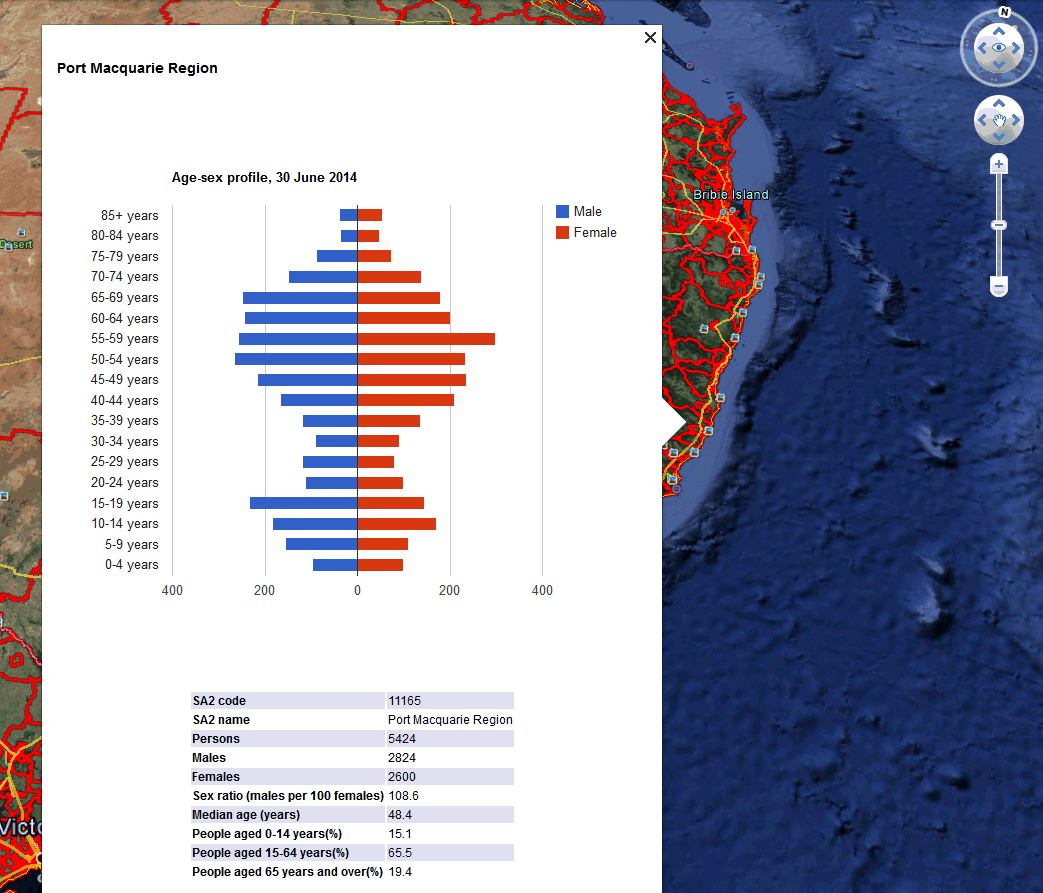
Task: Select the Bribie Island map label
Action: tap(731, 195)
